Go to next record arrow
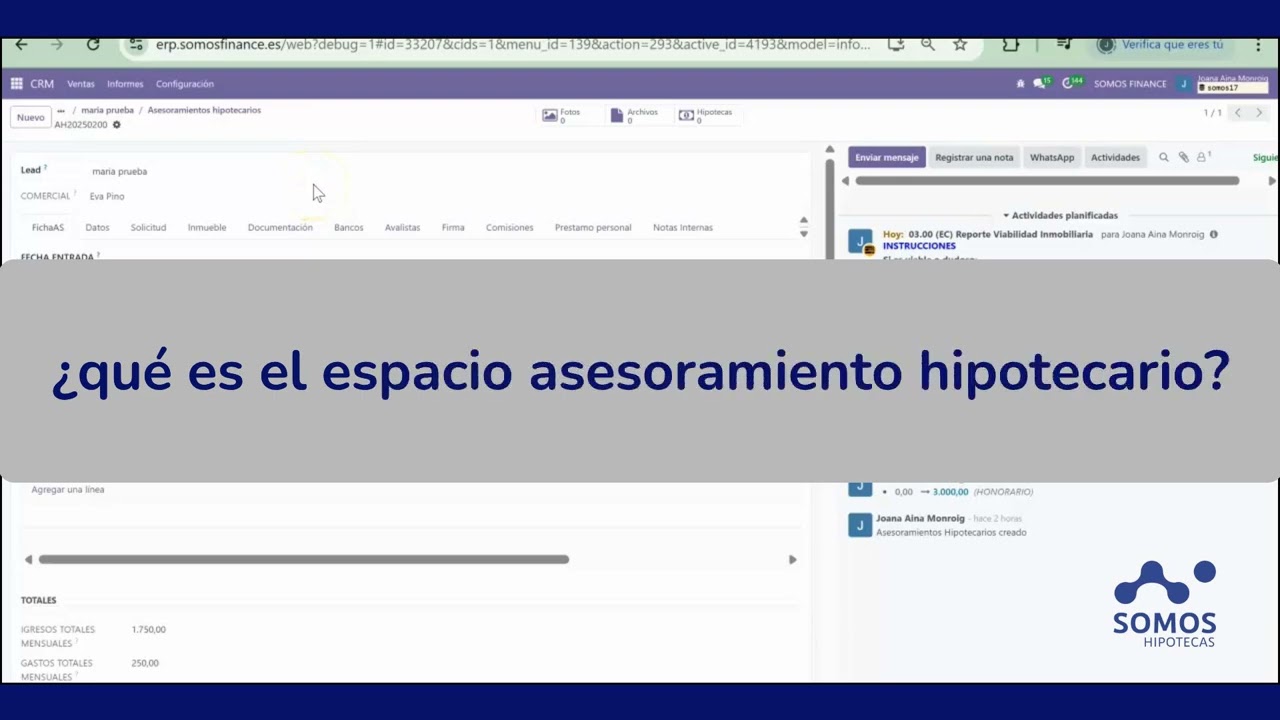 [x=1260, y=113]
